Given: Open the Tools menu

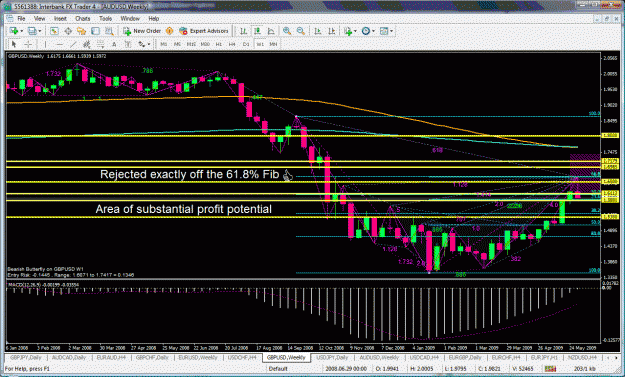Looking at the screenshot, I should 106,18.
